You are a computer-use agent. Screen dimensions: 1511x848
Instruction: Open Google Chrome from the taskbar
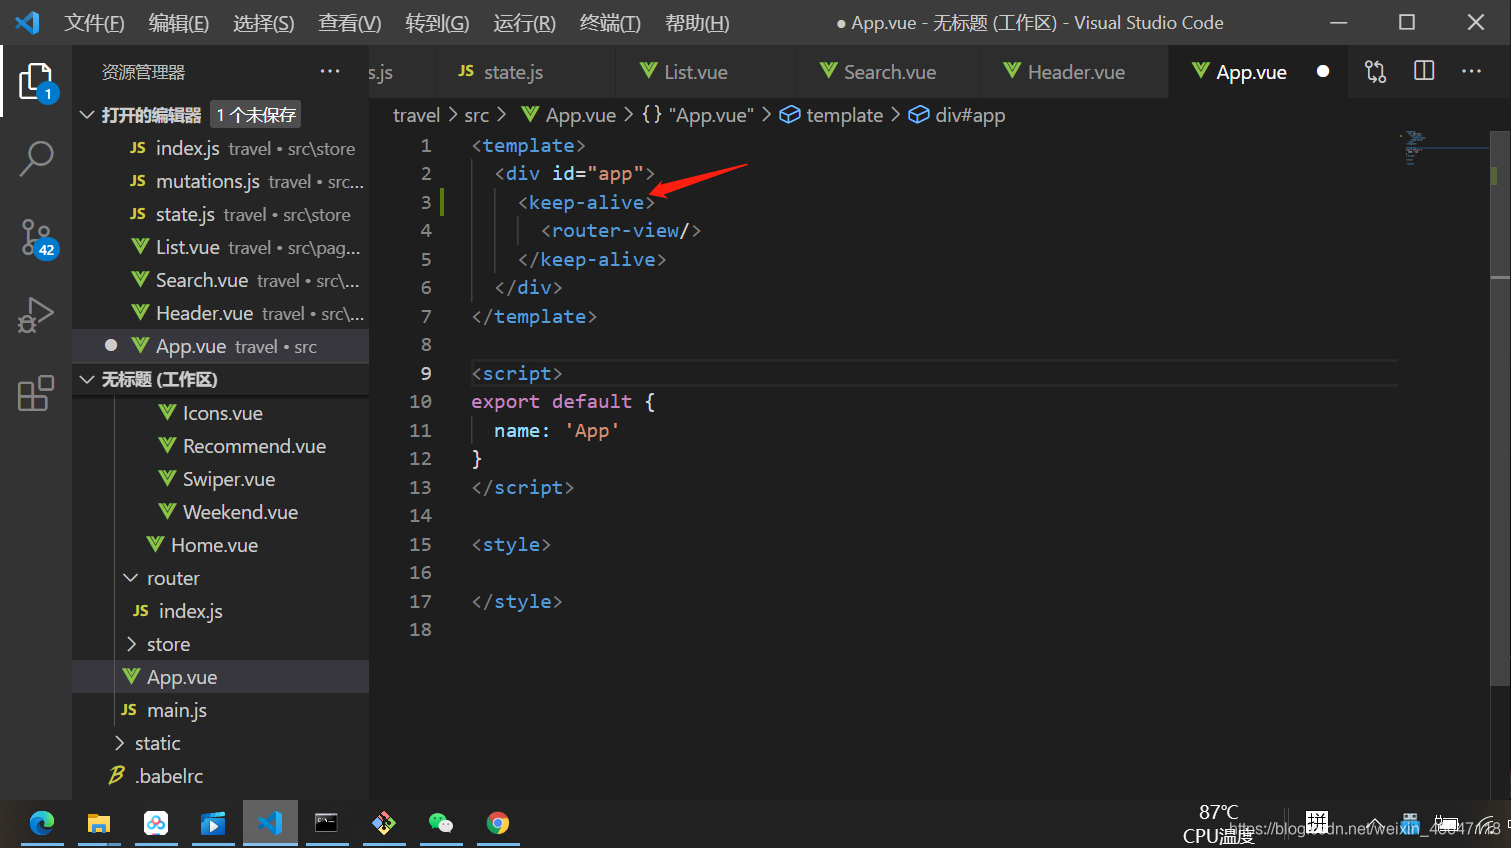(x=498, y=823)
